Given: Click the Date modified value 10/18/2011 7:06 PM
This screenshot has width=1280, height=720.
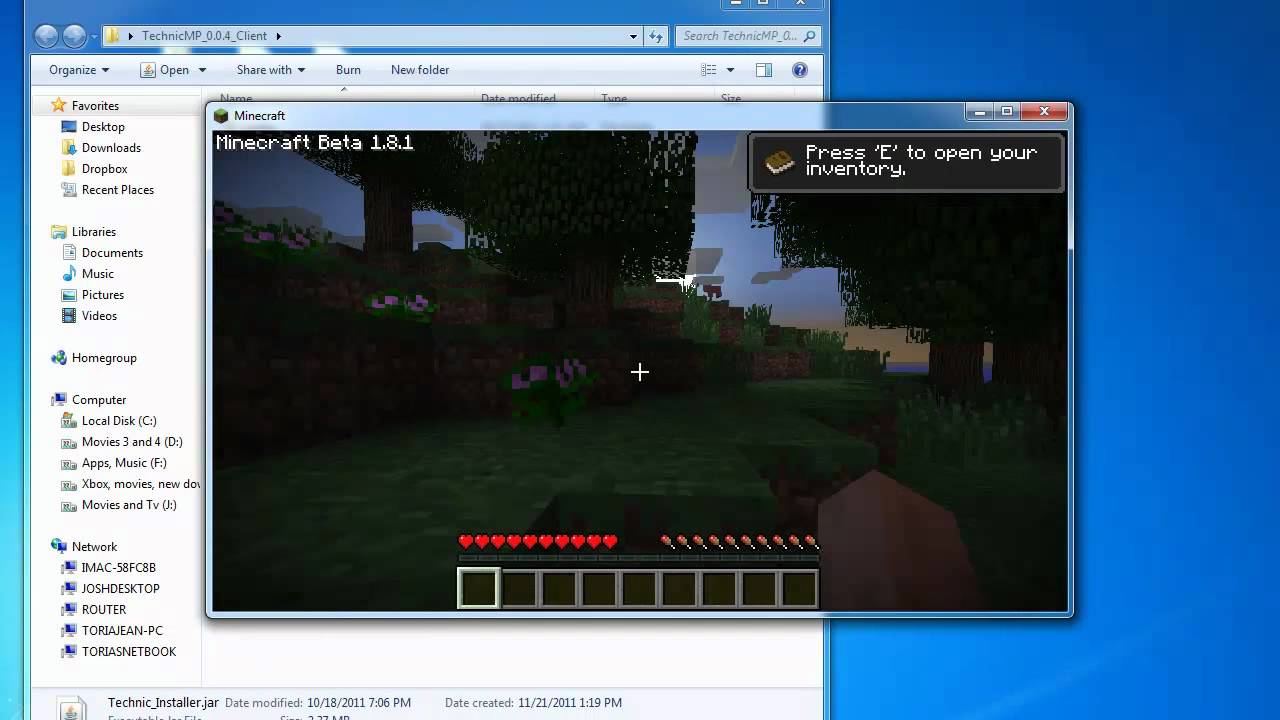Looking at the screenshot, I should tap(359, 703).
